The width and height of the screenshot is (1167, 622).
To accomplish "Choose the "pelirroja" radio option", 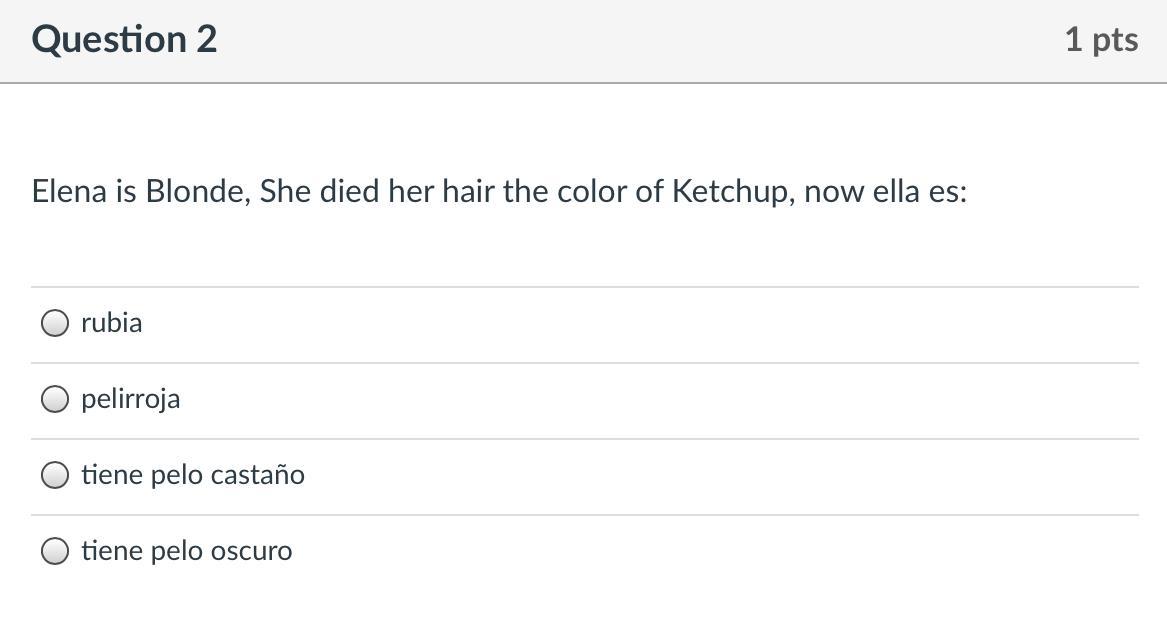I will pos(55,399).
